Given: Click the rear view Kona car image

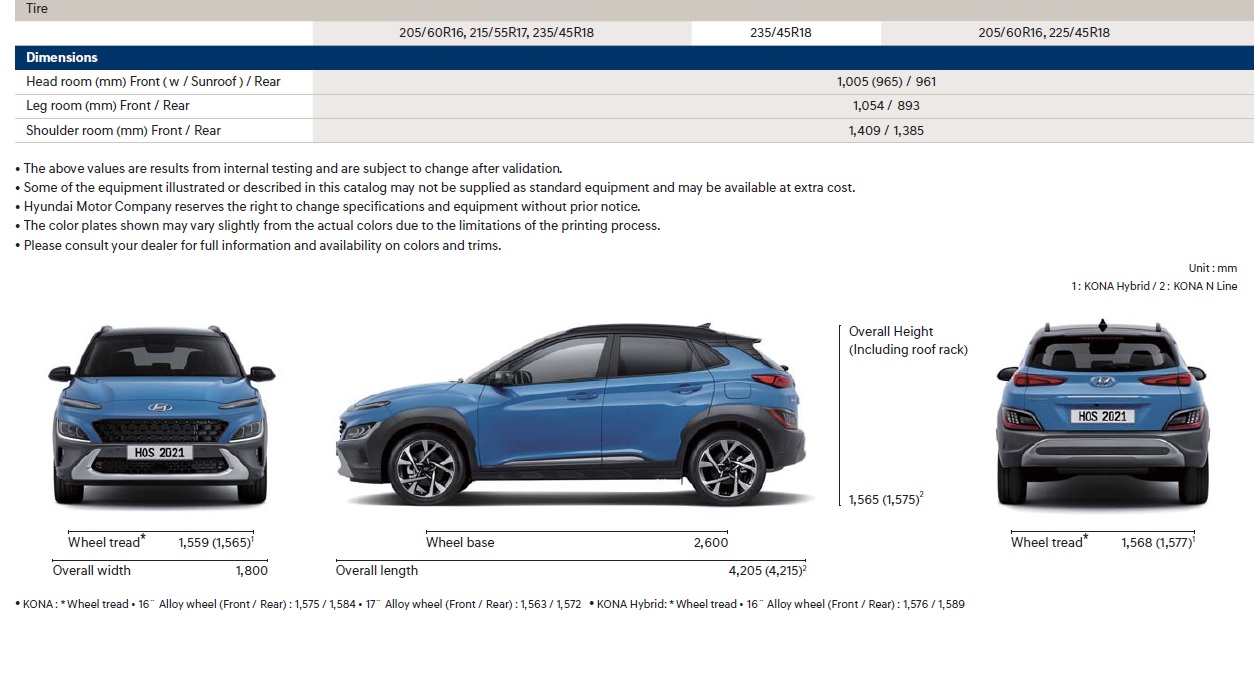Looking at the screenshot, I should click(1103, 412).
